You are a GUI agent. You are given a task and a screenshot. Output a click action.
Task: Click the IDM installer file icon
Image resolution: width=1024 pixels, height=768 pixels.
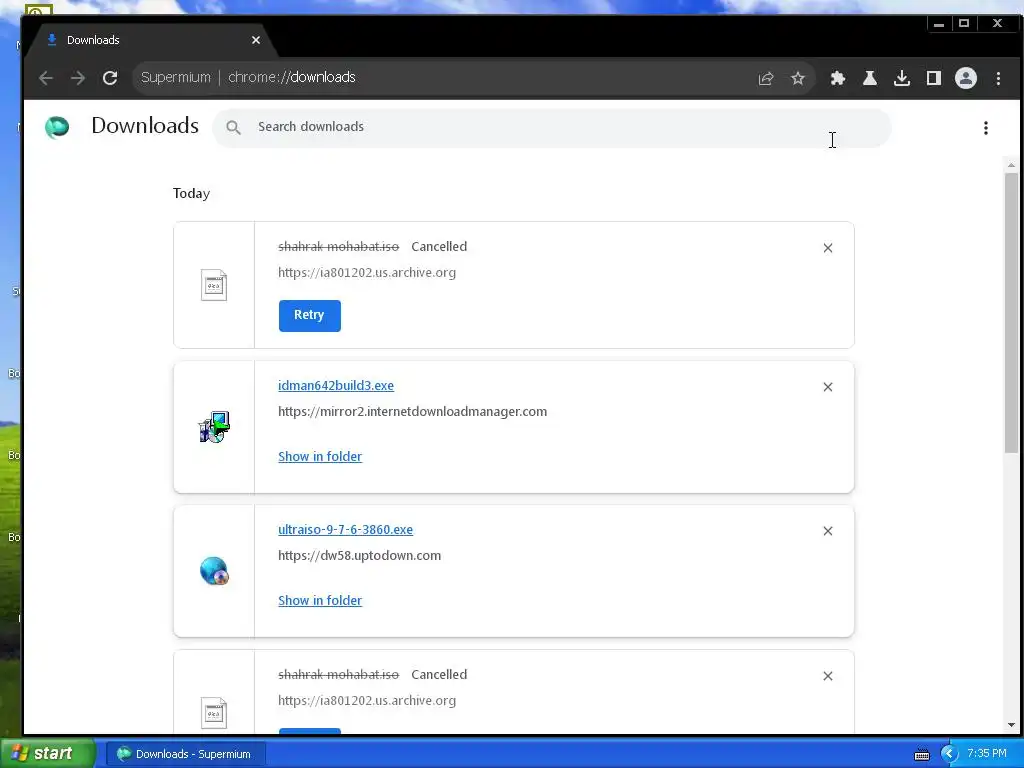(x=214, y=427)
